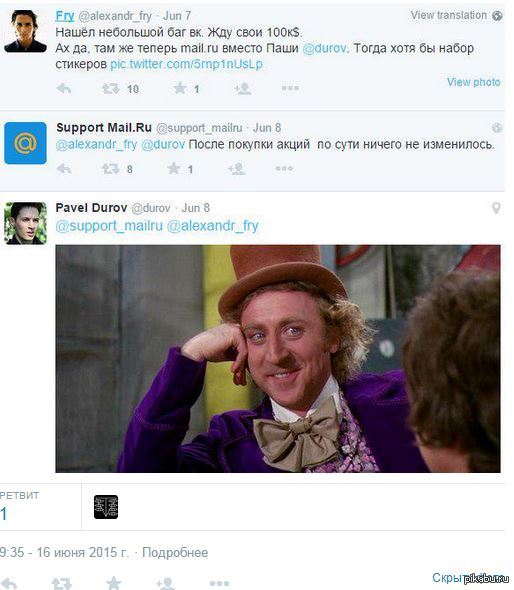Open more options on Support Mail.Ru tweet
The image size is (514, 590).
(x=284, y=168)
